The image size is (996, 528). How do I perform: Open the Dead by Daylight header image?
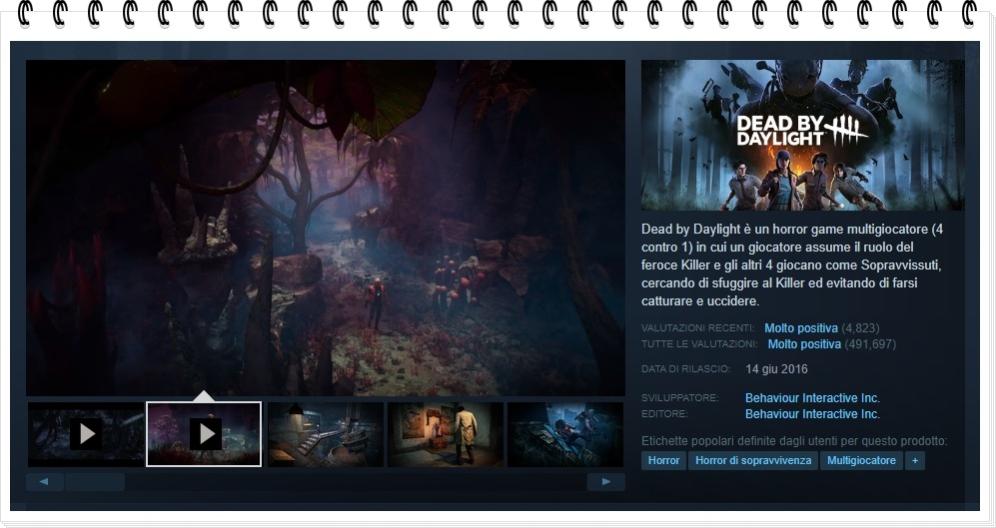802,135
